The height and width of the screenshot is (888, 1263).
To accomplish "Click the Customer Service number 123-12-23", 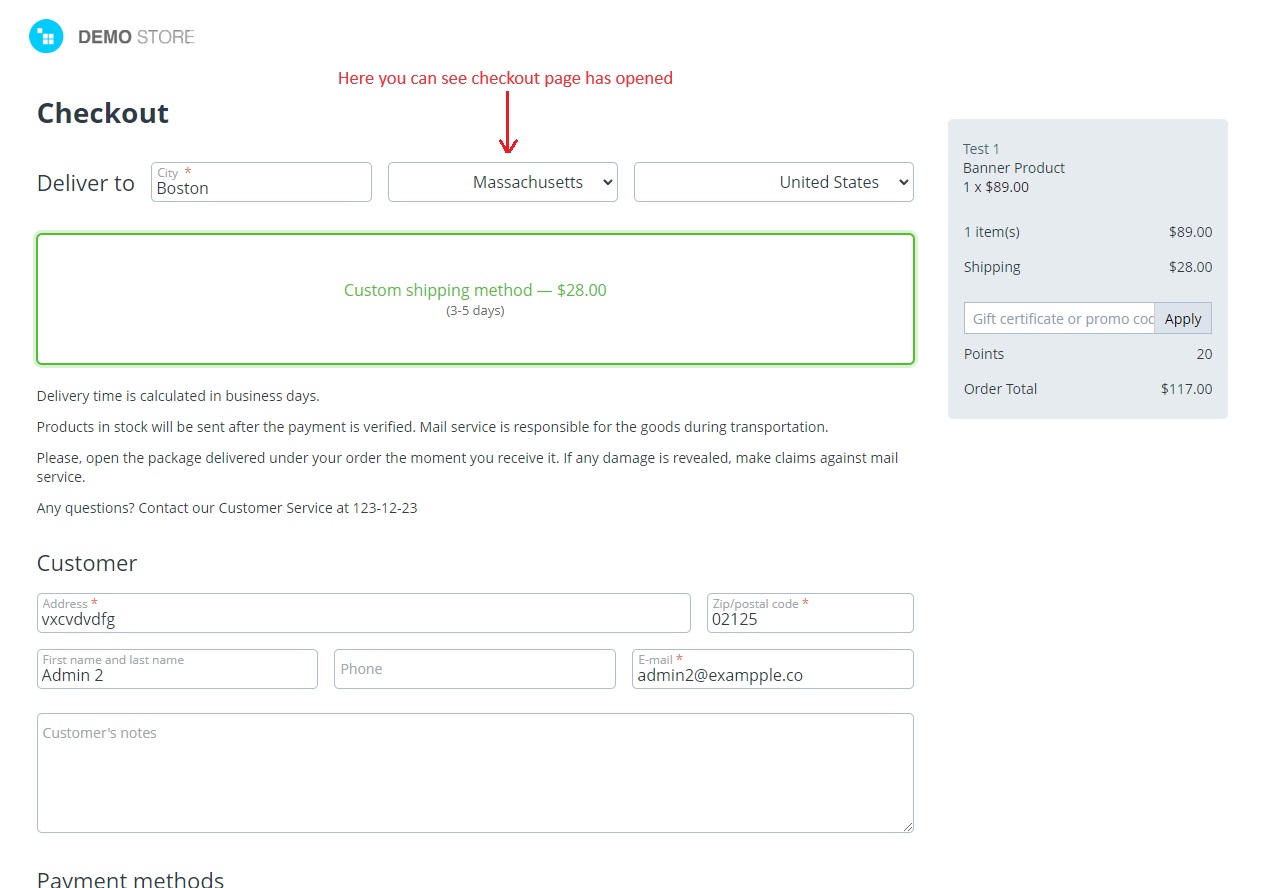I will pos(385,508).
